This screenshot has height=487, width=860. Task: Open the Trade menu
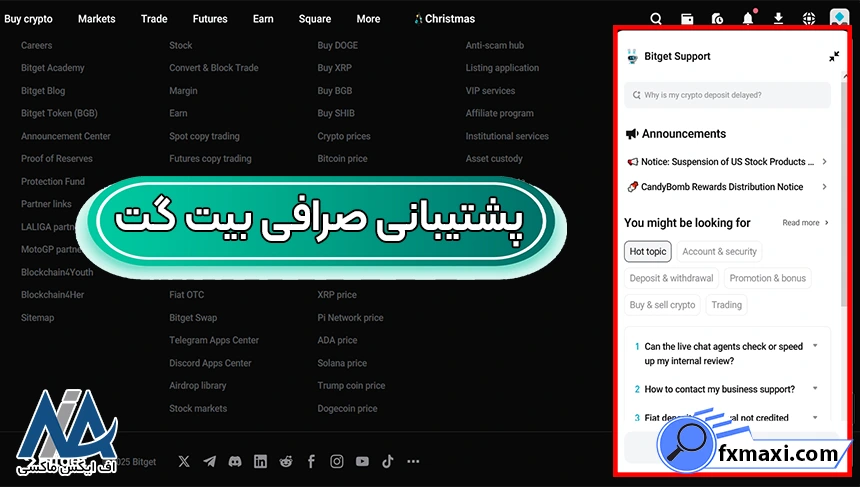pos(154,19)
